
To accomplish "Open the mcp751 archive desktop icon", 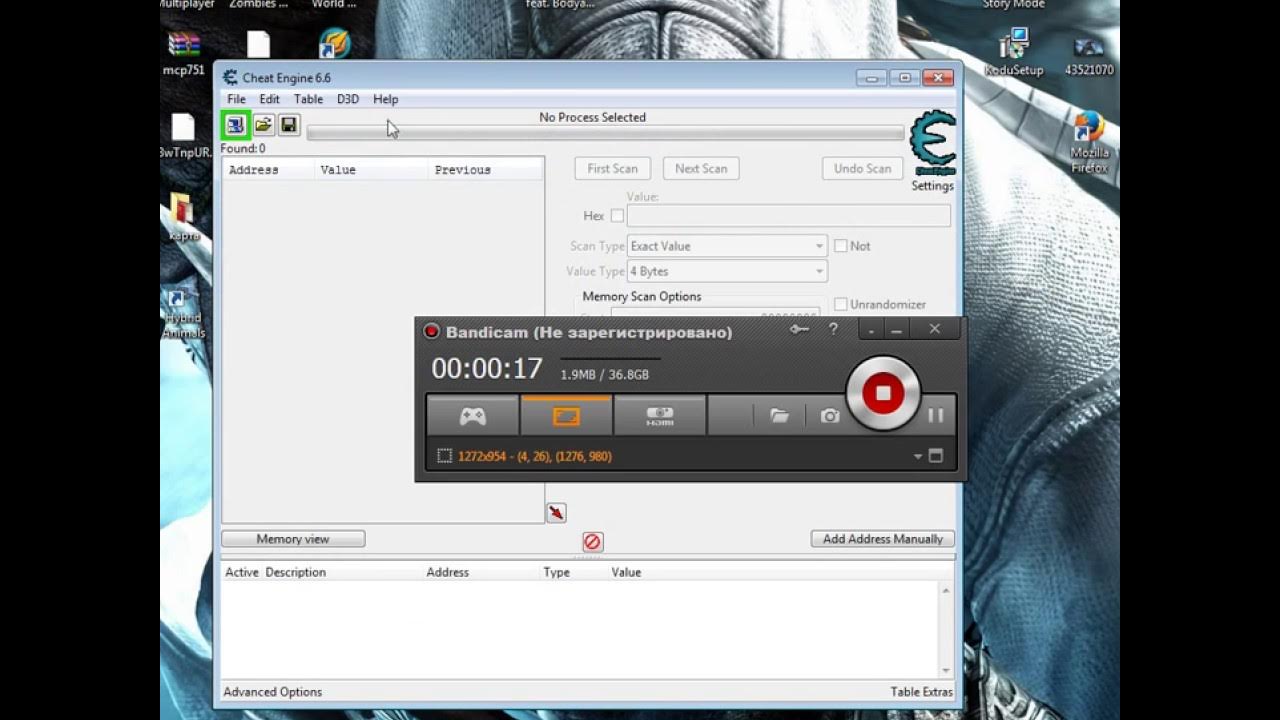I will 184,53.
